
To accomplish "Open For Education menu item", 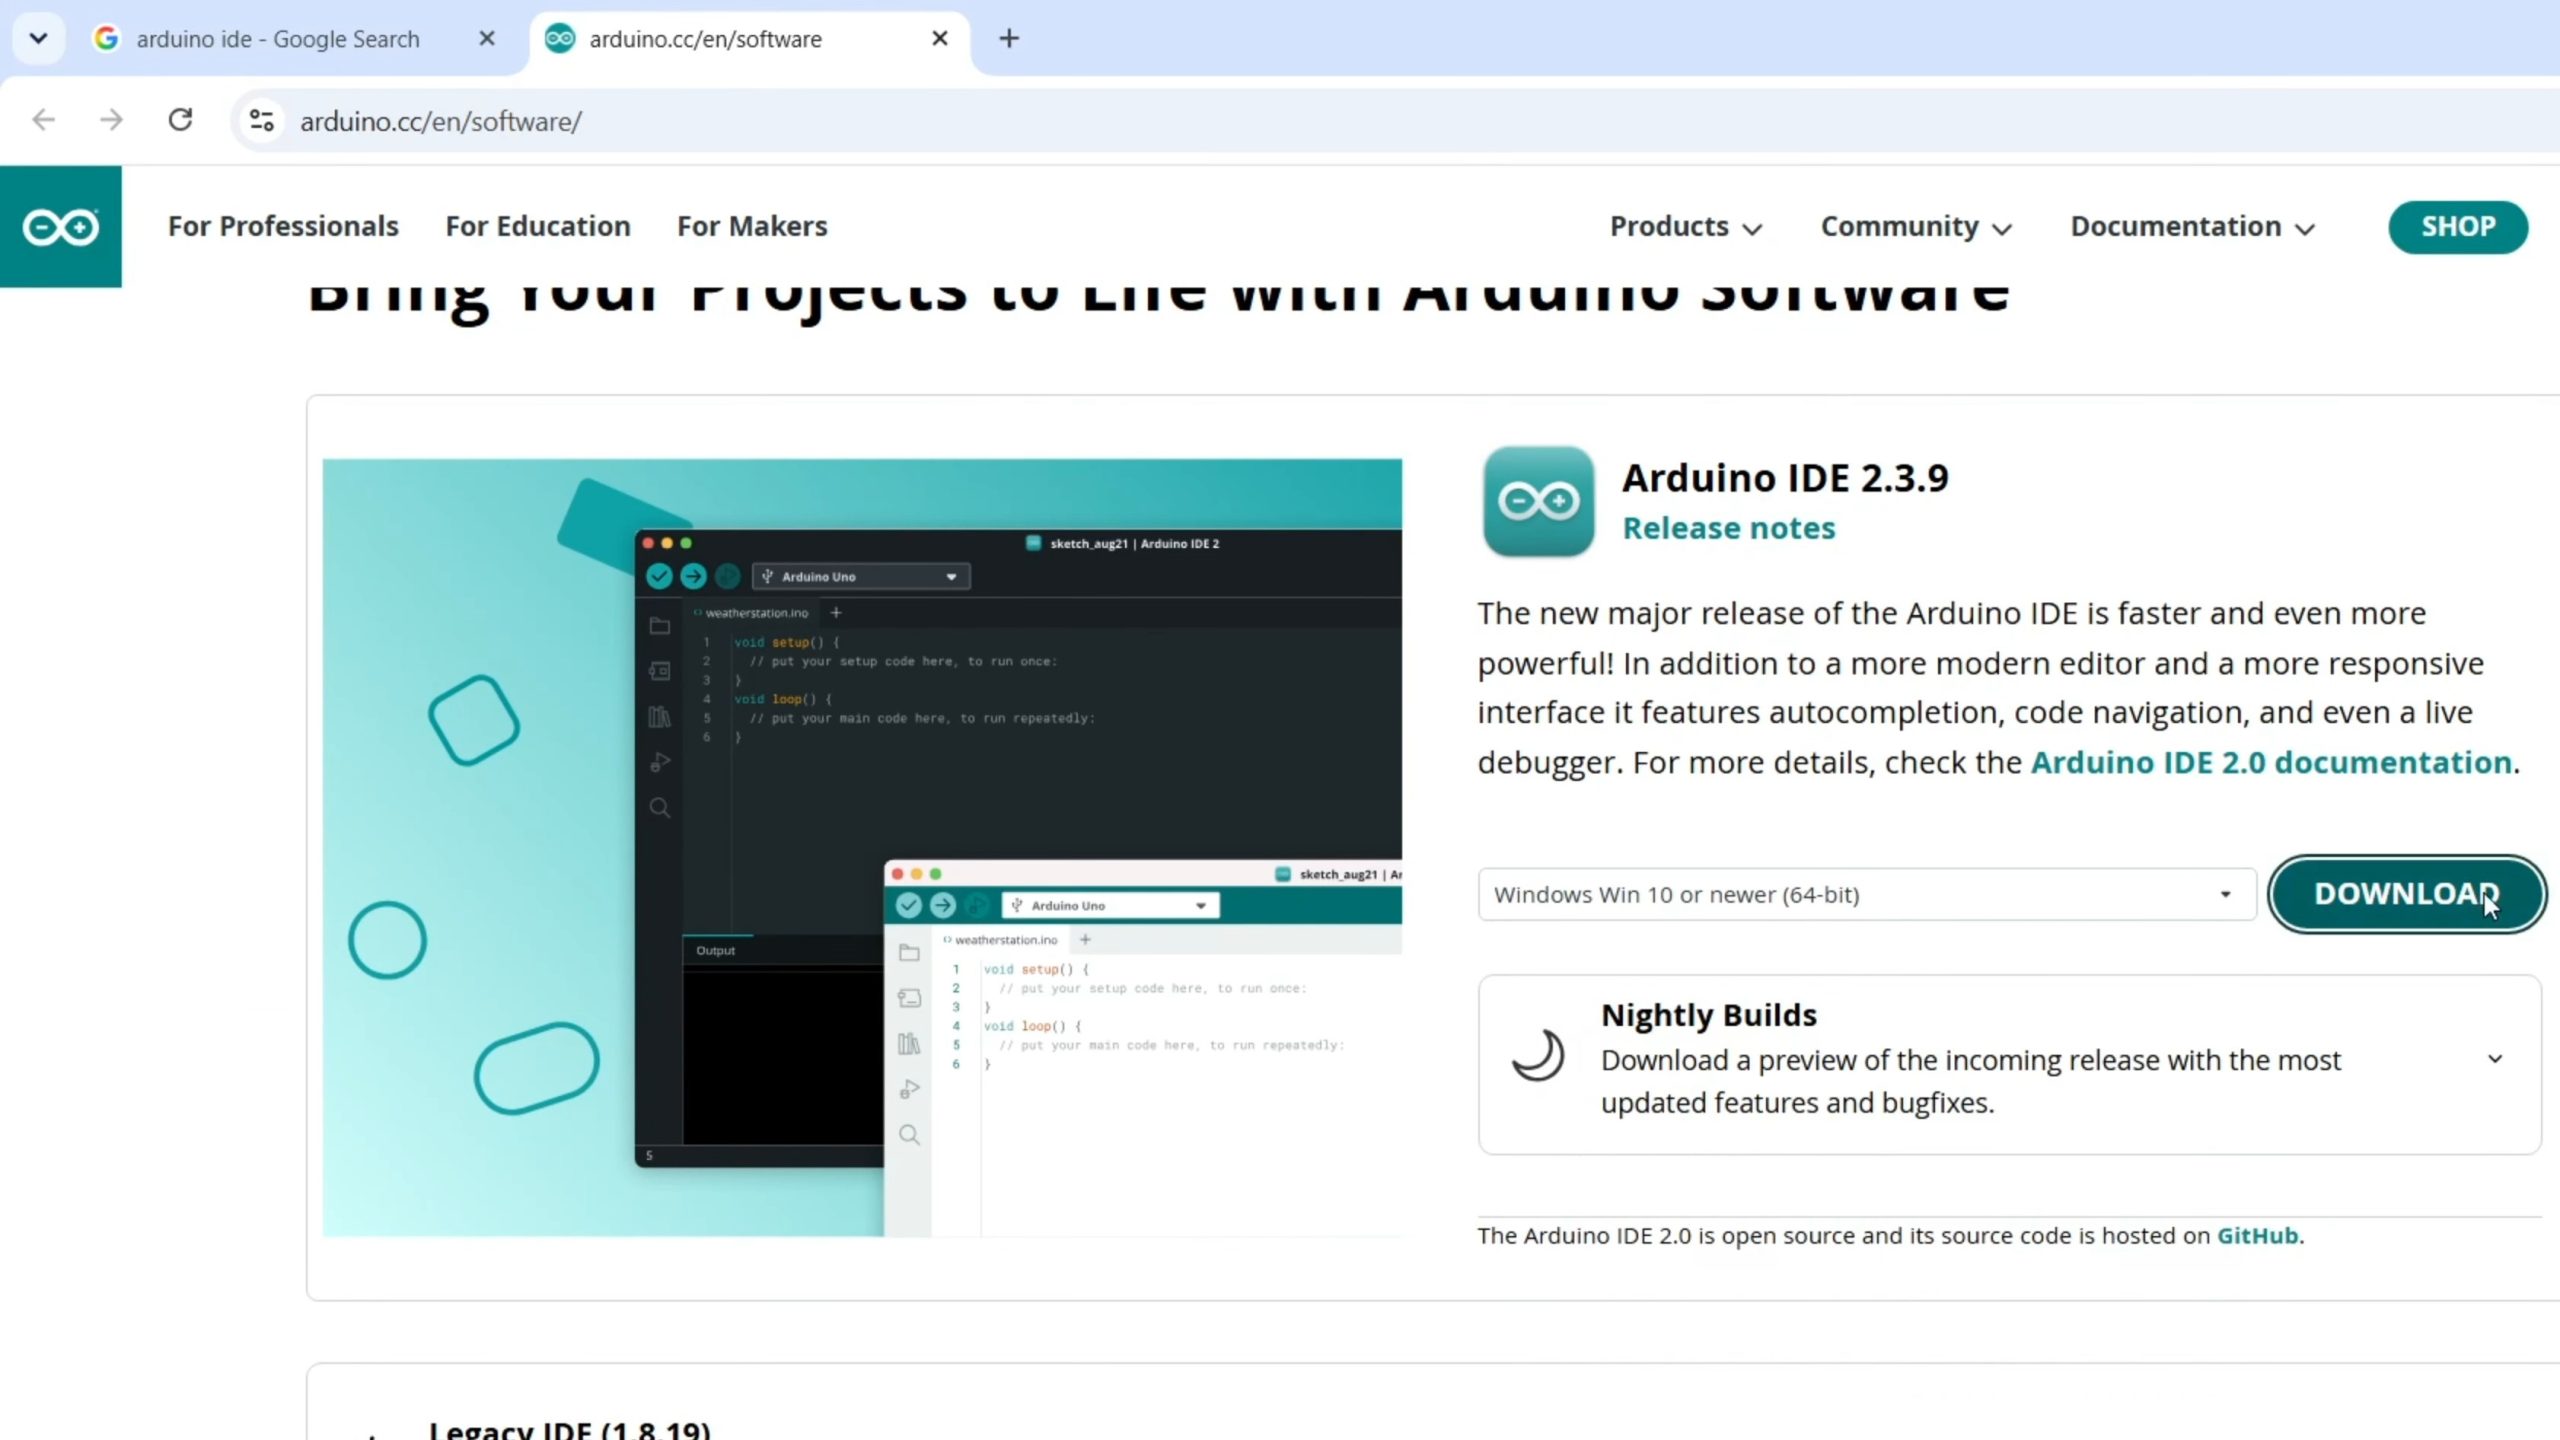I will tap(538, 227).
